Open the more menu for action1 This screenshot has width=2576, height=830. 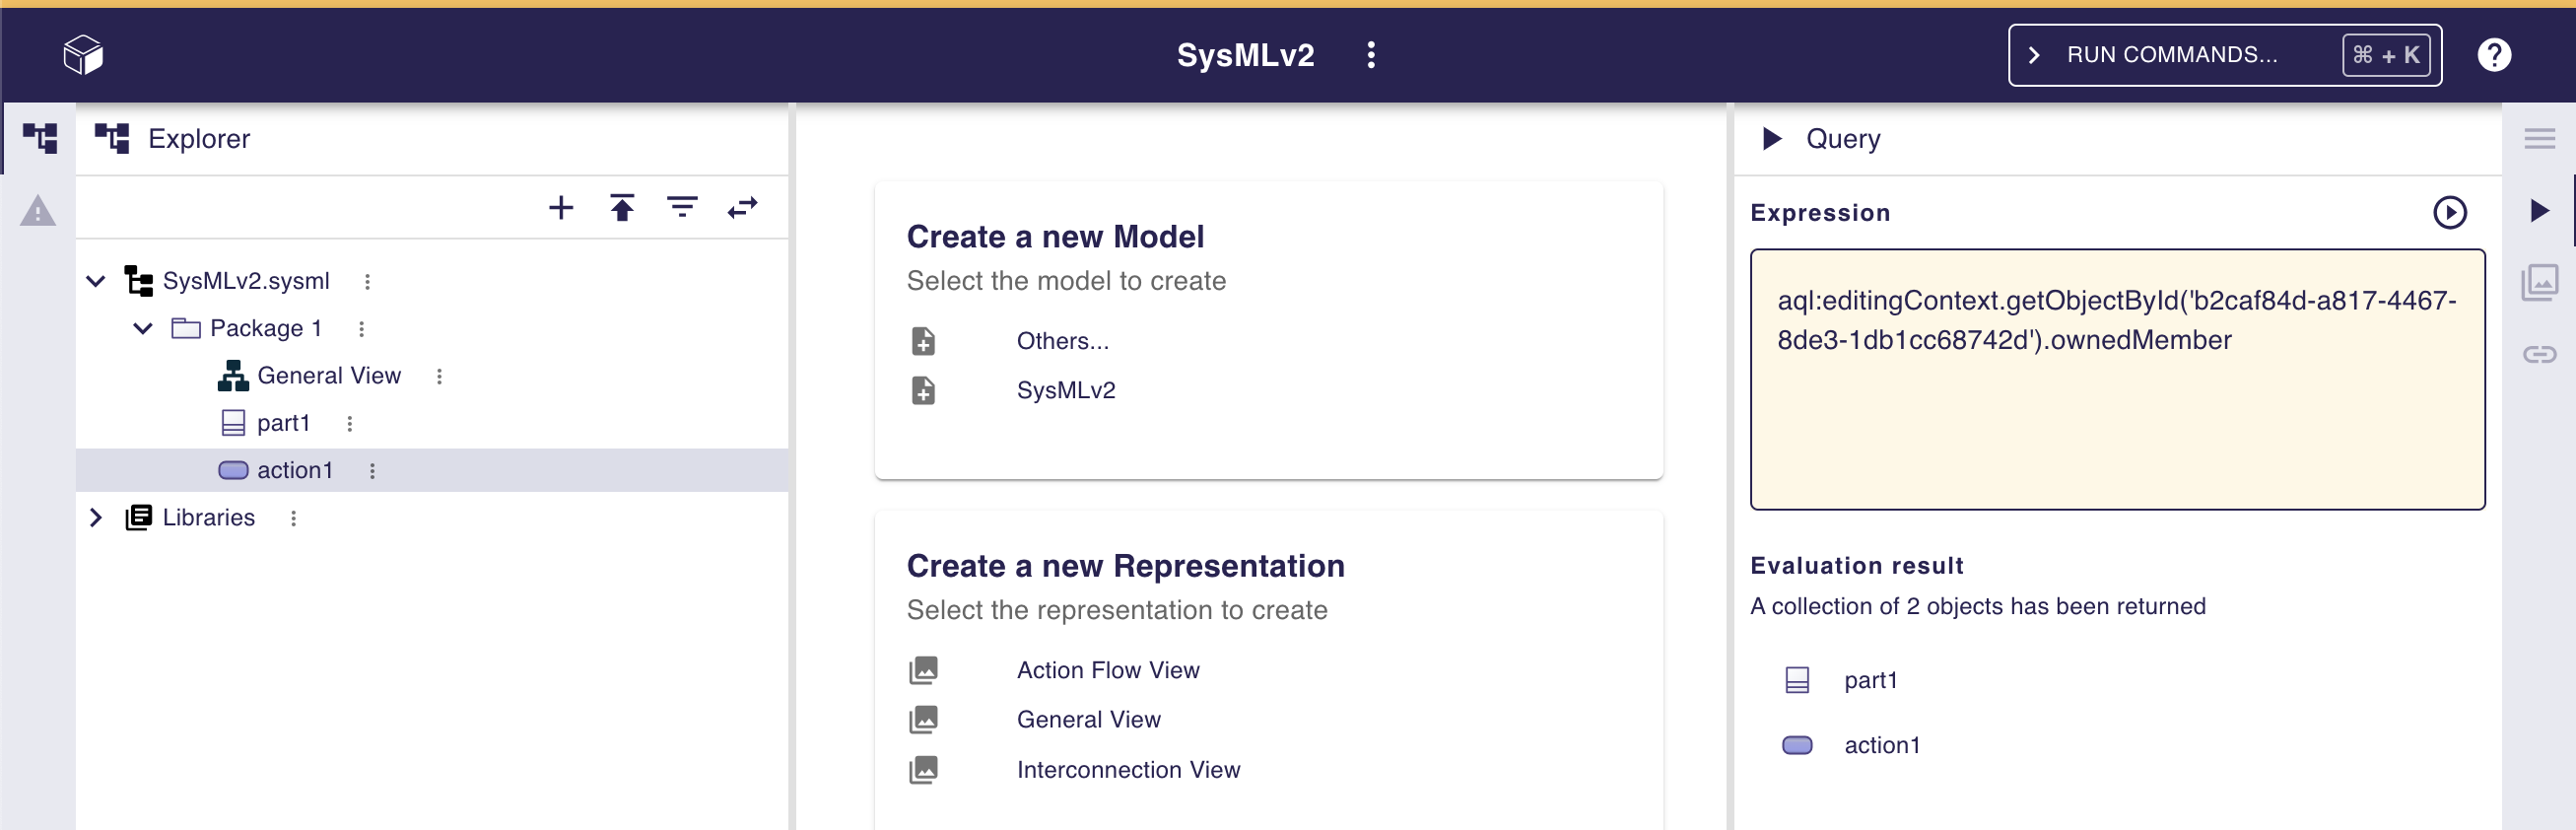pos(372,471)
